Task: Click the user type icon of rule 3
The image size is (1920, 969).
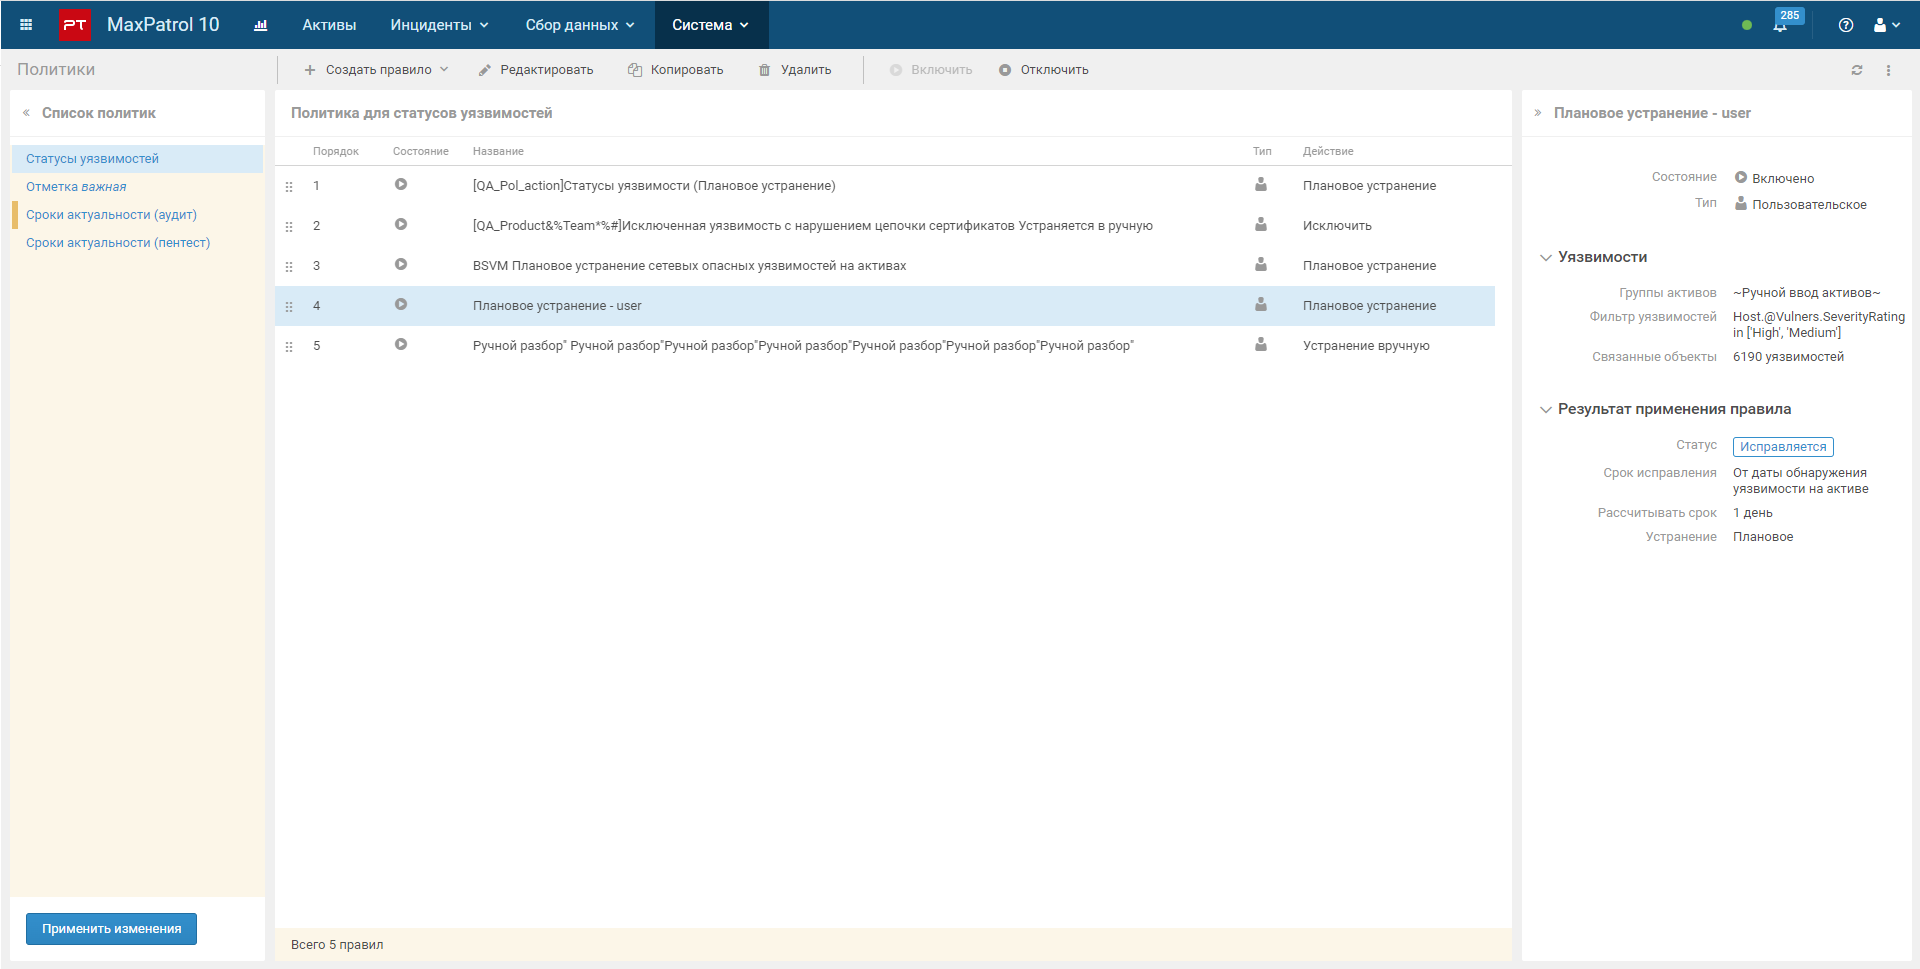Action: click(1261, 264)
